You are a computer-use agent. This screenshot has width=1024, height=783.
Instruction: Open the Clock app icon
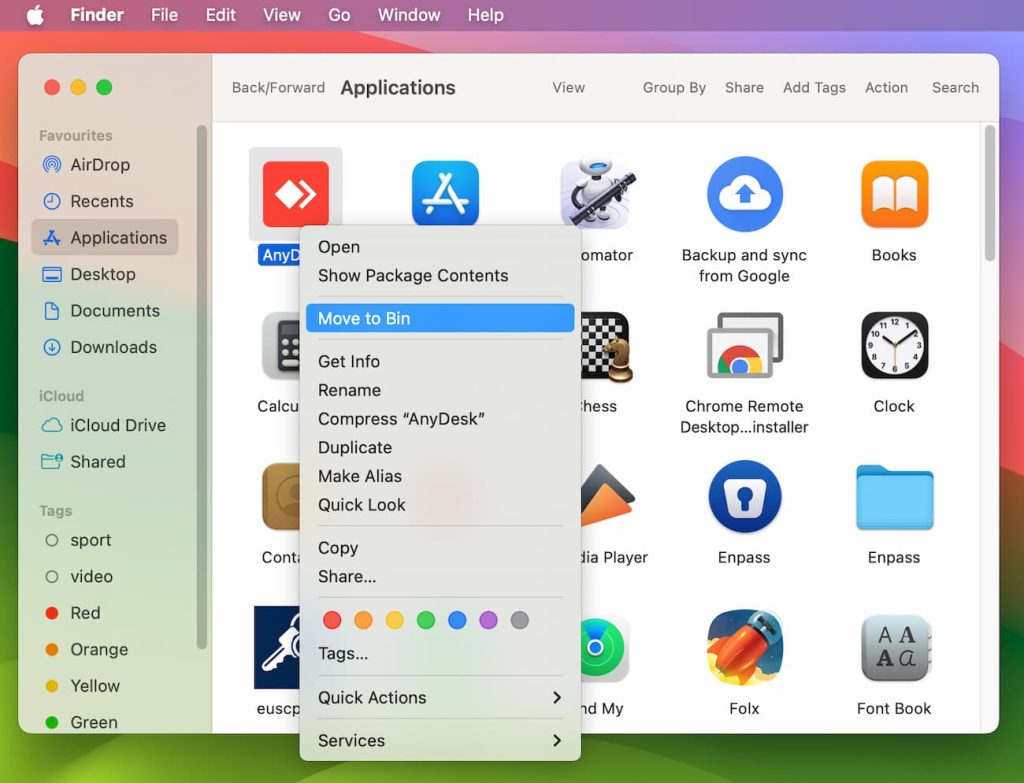point(893,345)
